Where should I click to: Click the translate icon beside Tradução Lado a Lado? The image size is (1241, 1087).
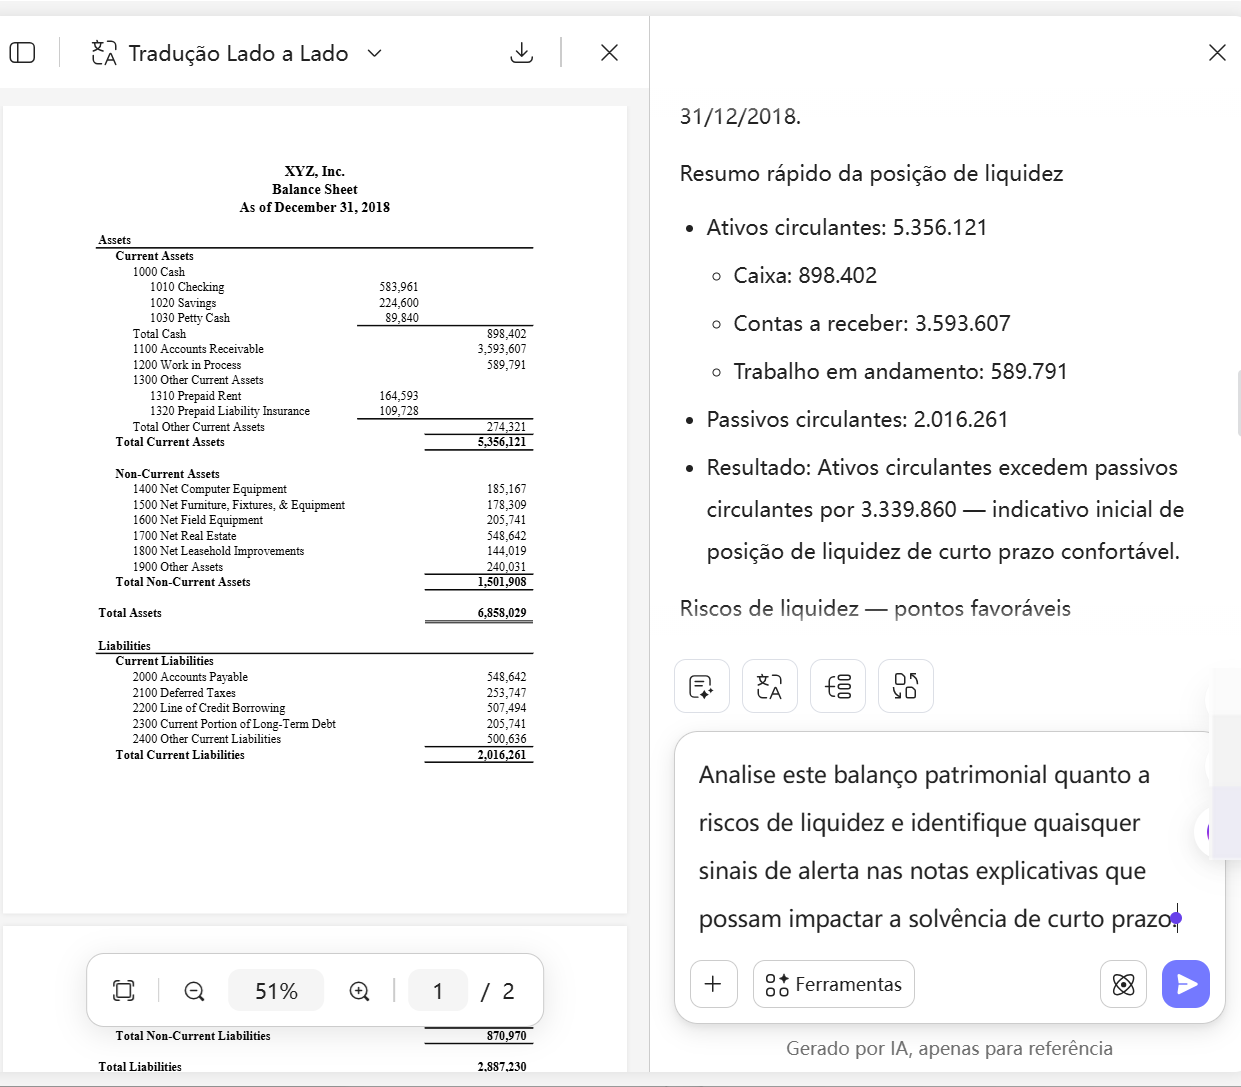tap(103, 53)
